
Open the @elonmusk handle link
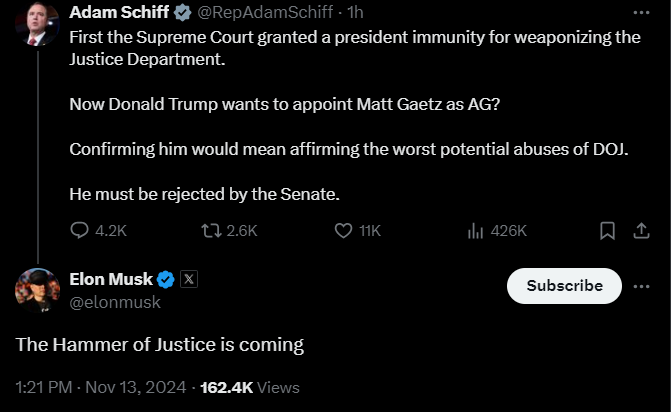pyautogui.click(x=115, y=301)
